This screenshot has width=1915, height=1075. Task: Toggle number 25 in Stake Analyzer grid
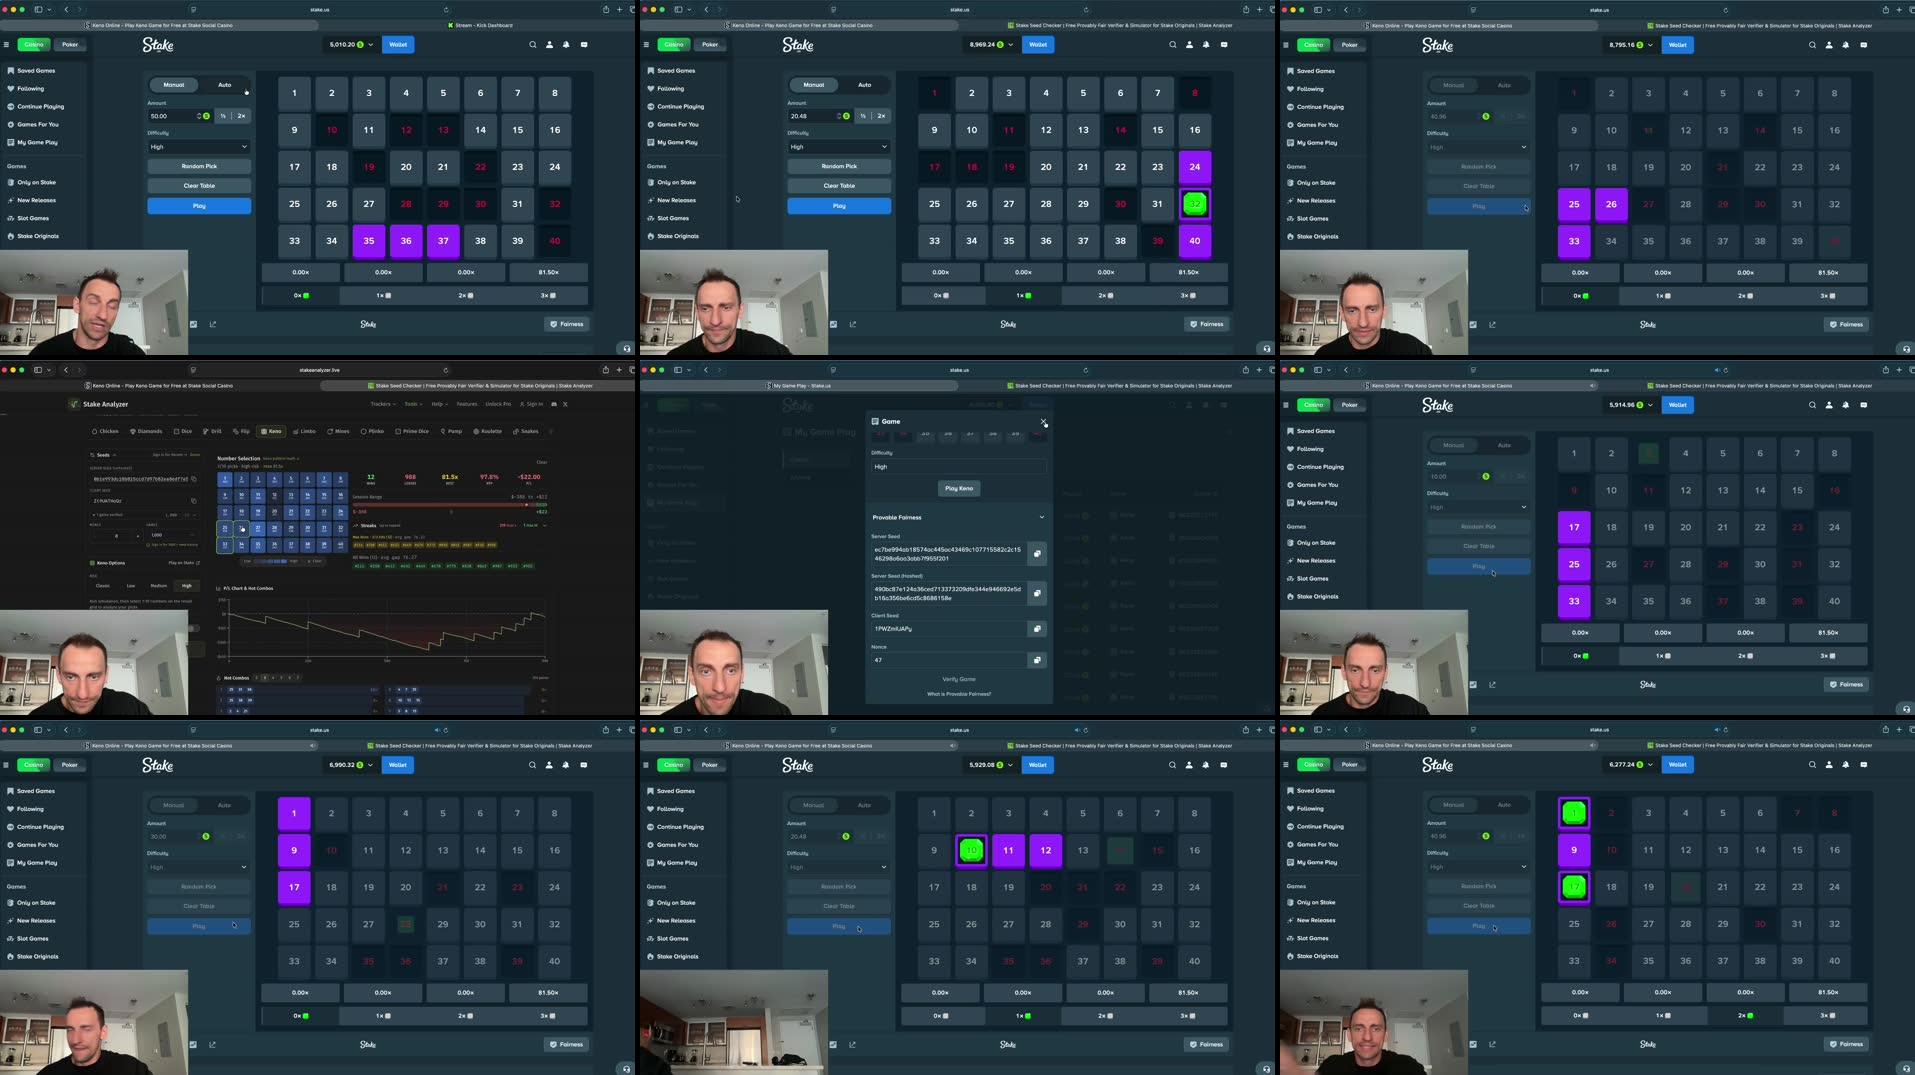coord(225,528)
